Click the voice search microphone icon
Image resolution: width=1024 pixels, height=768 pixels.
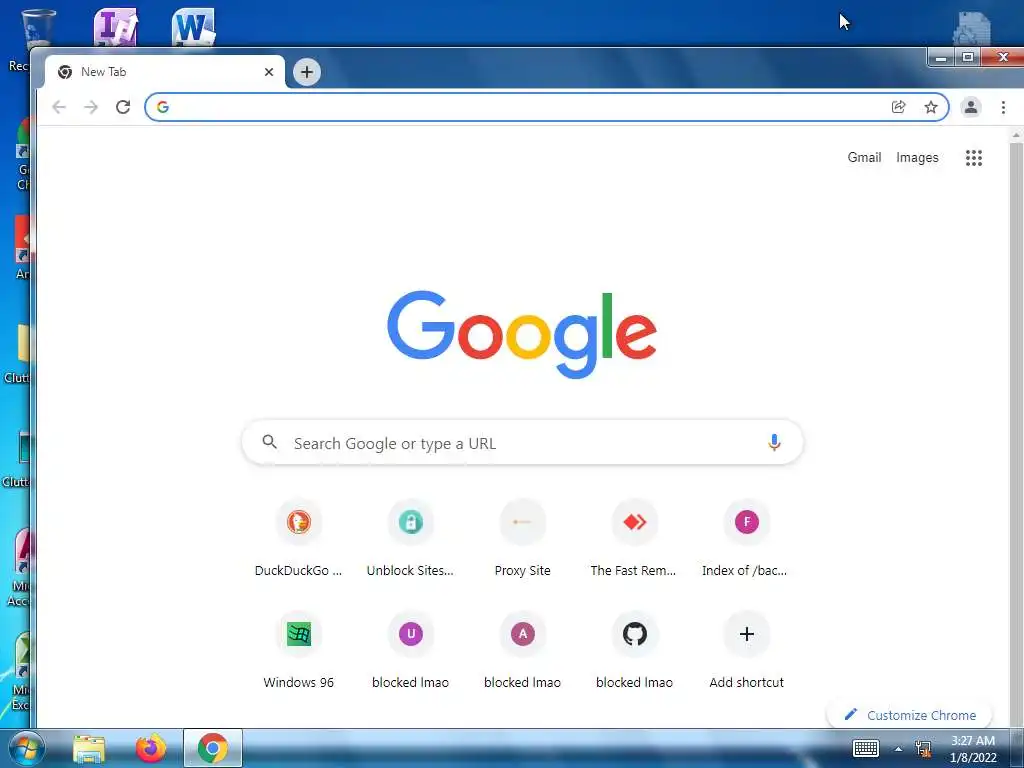pos(774,443)
